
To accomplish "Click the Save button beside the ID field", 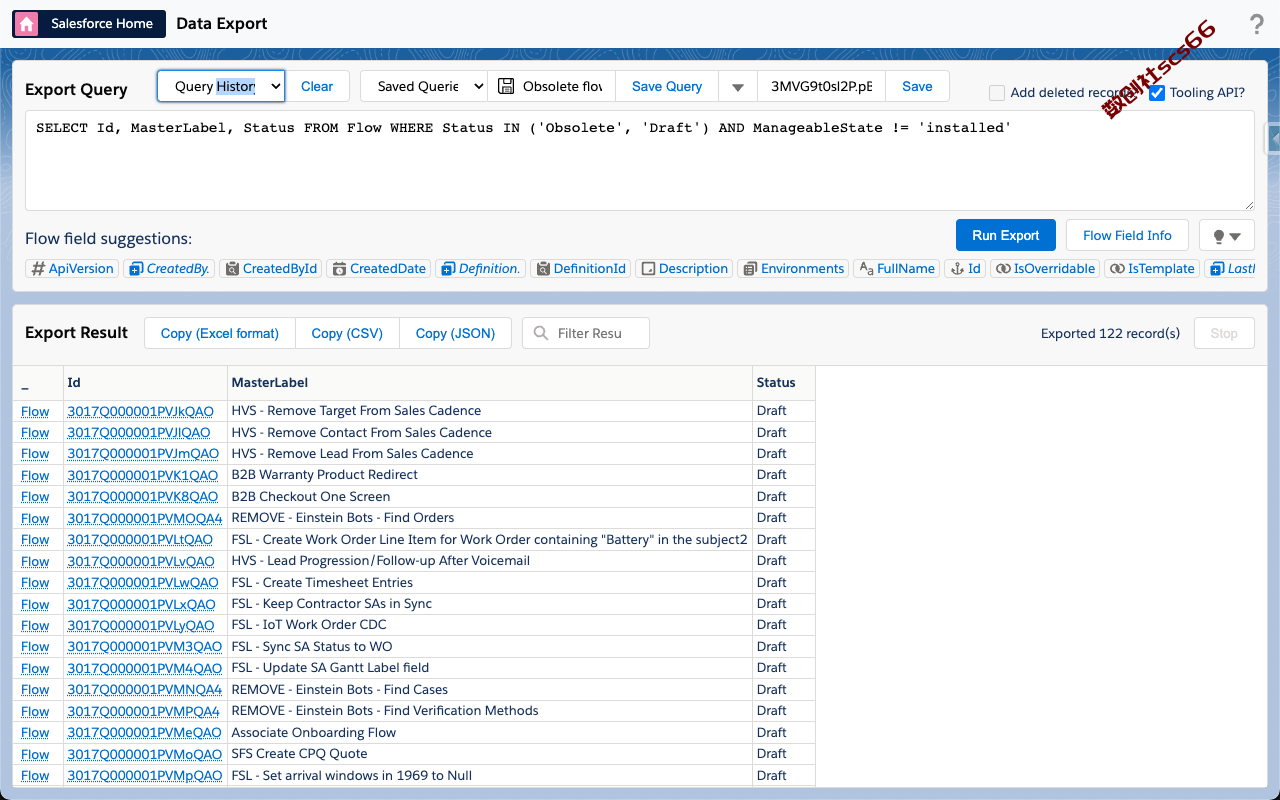I will (917, 86).
